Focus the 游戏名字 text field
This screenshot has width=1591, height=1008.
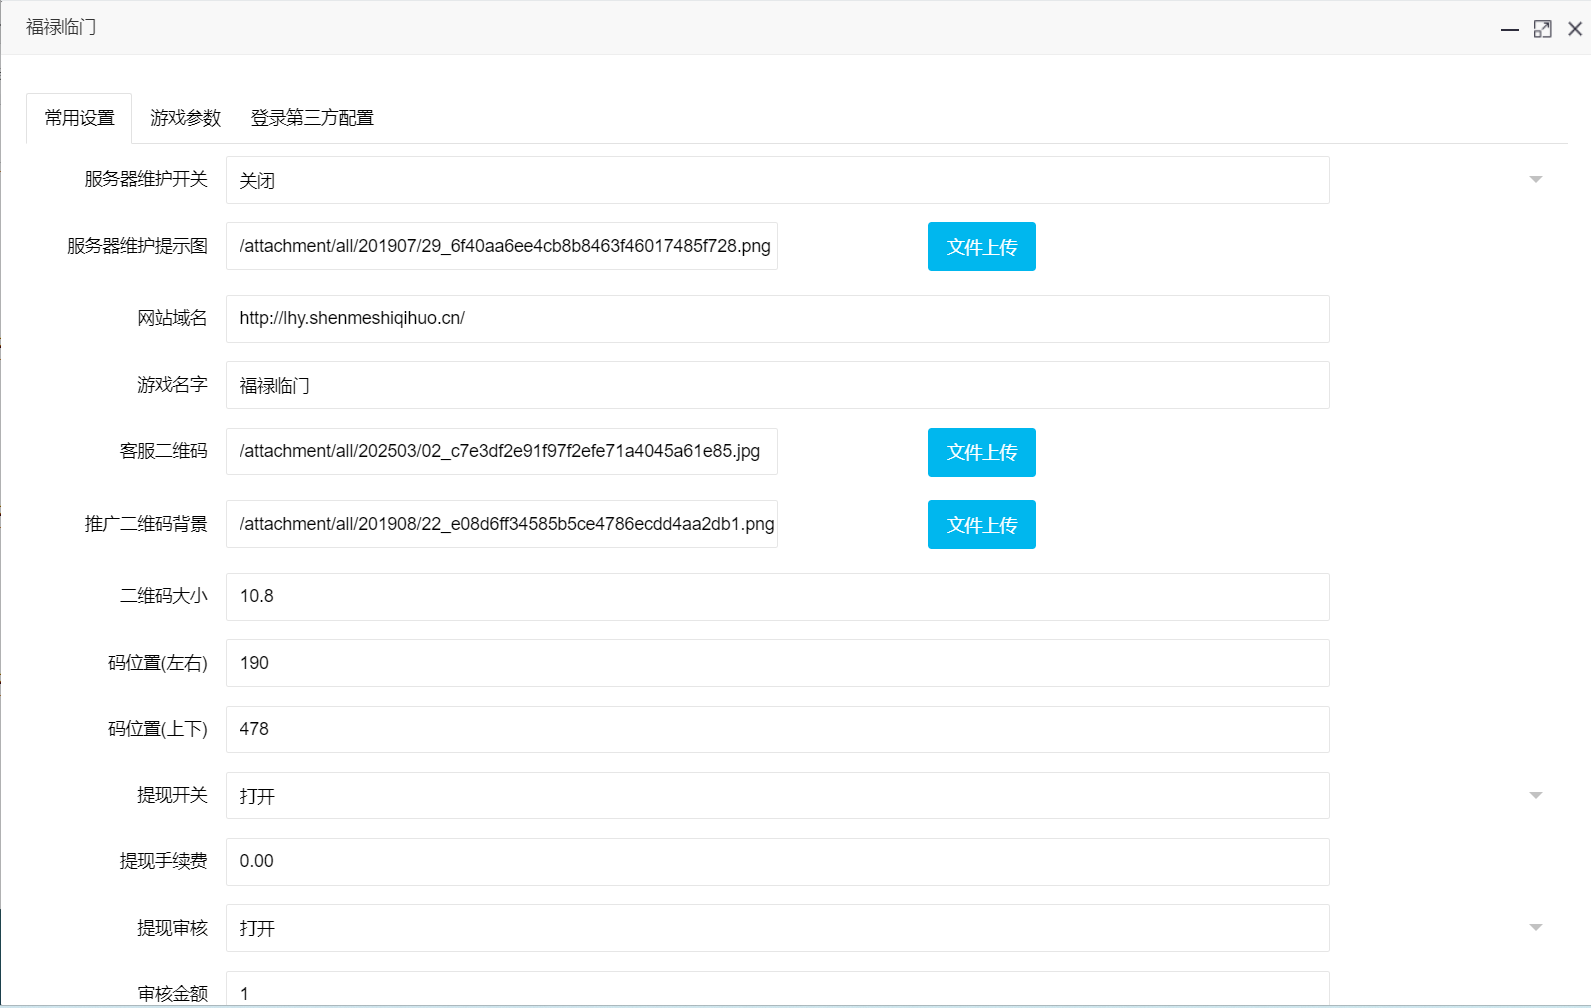777,385
